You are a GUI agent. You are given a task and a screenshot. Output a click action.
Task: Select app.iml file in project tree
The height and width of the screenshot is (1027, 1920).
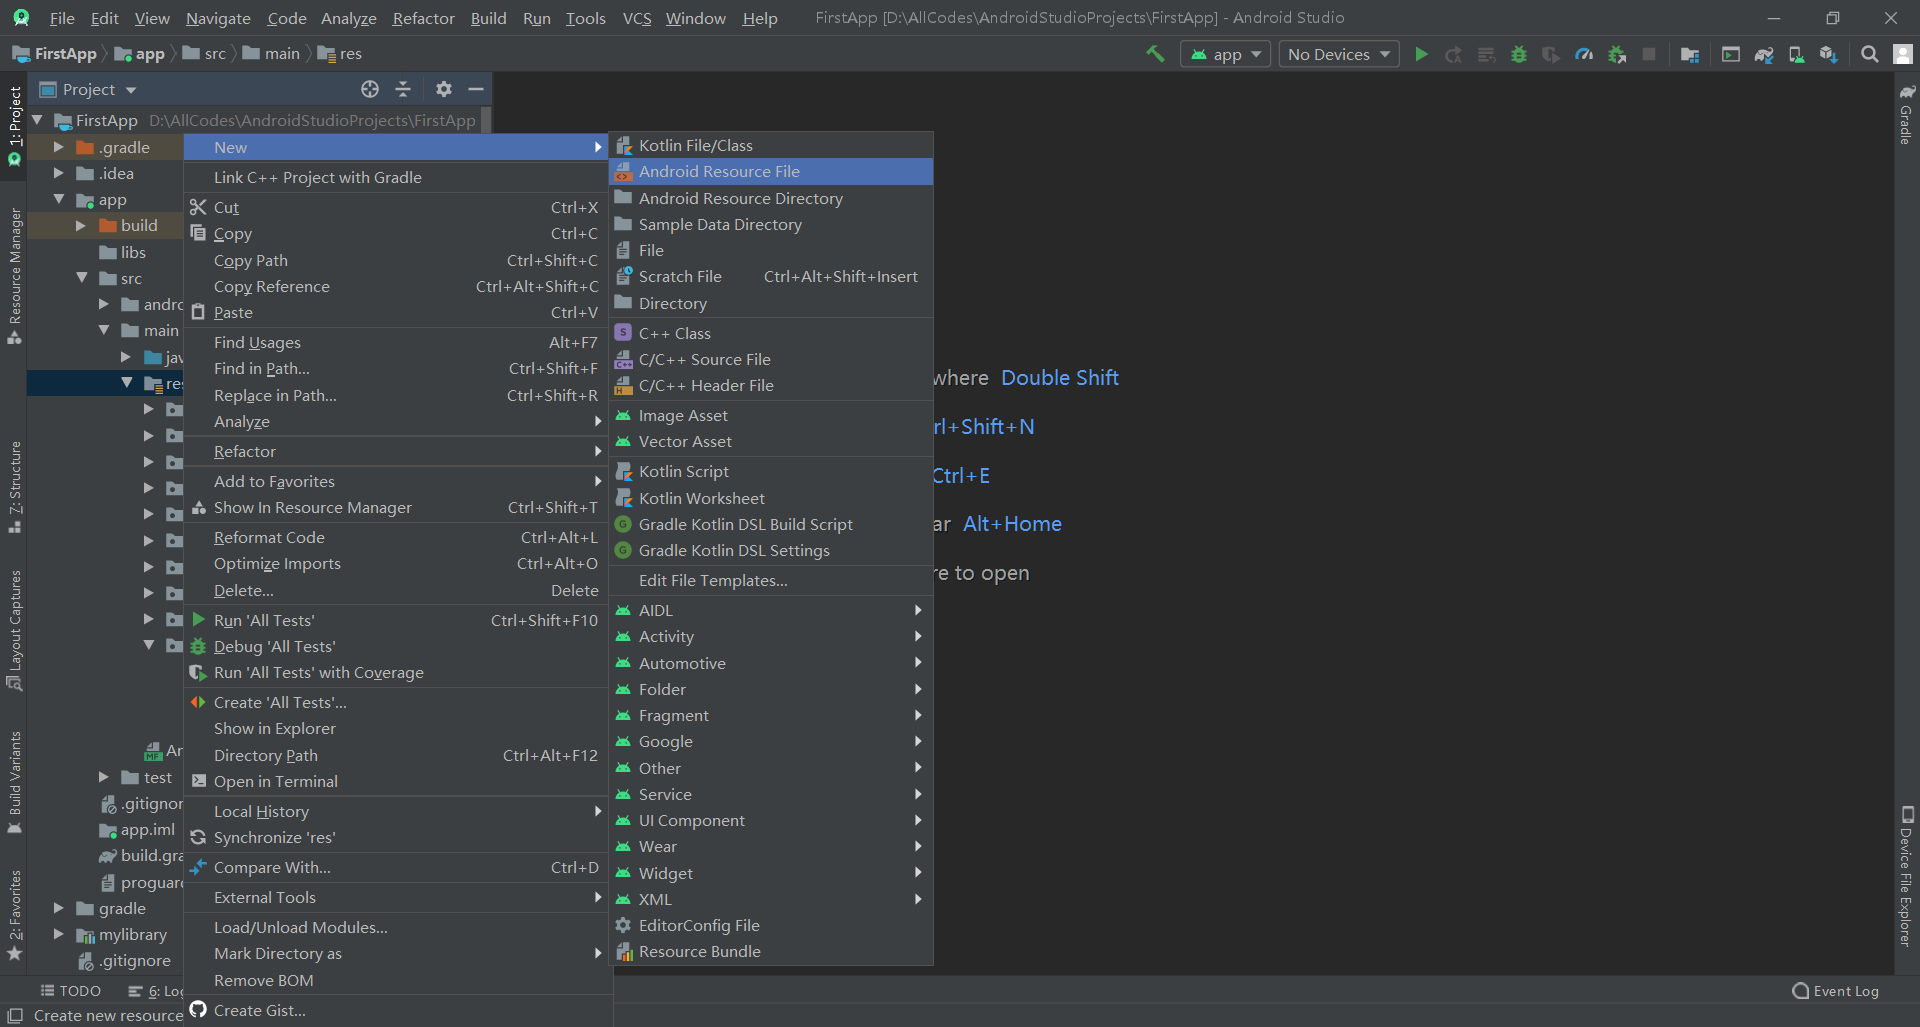click(138, 830)
